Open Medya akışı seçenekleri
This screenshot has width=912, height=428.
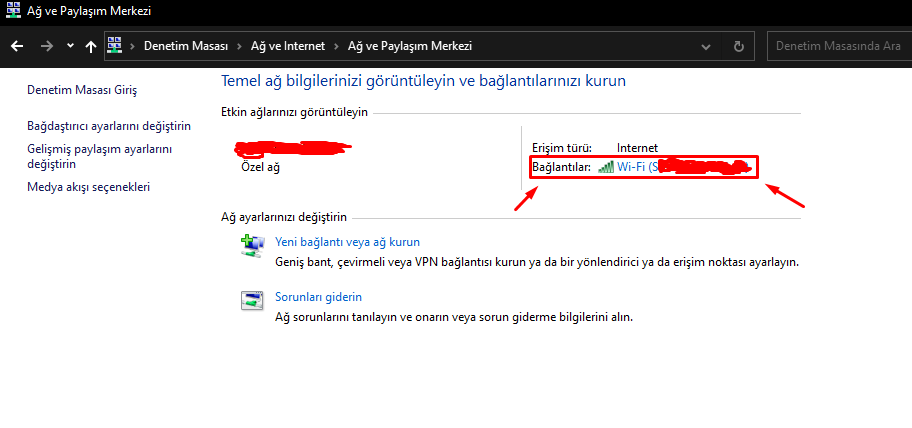88,187
